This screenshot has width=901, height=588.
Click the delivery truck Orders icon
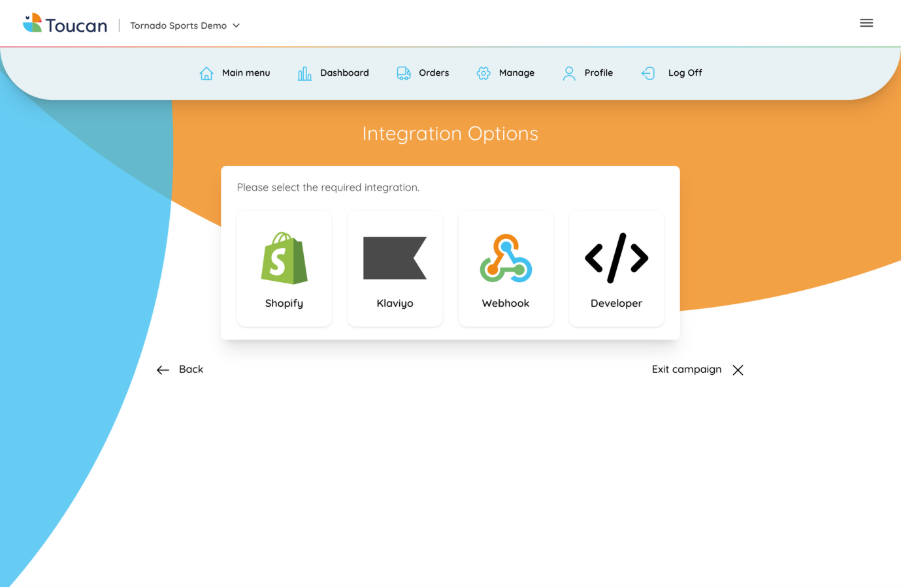403,73
